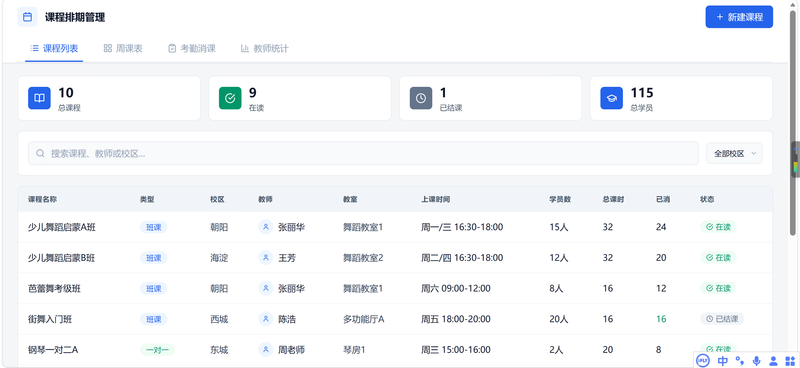Click the graduation cap icon on 总学员 card
Image resolution: width=800 pixels, height=368 pixels.
(x=612, y=98)
